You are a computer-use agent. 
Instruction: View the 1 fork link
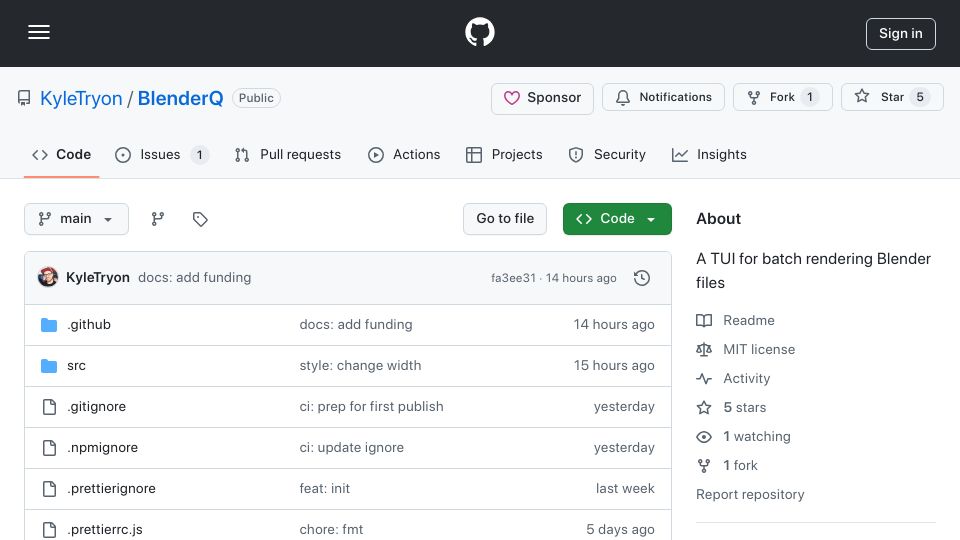click(740, 466)
